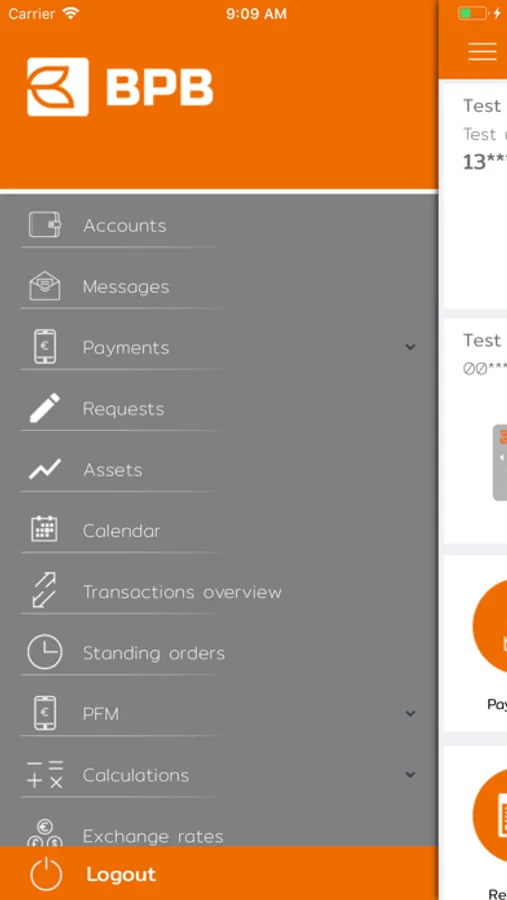Screen dimensions: 507x900
Task: Tap the Logout button text
Action: [x=121, y=874]
